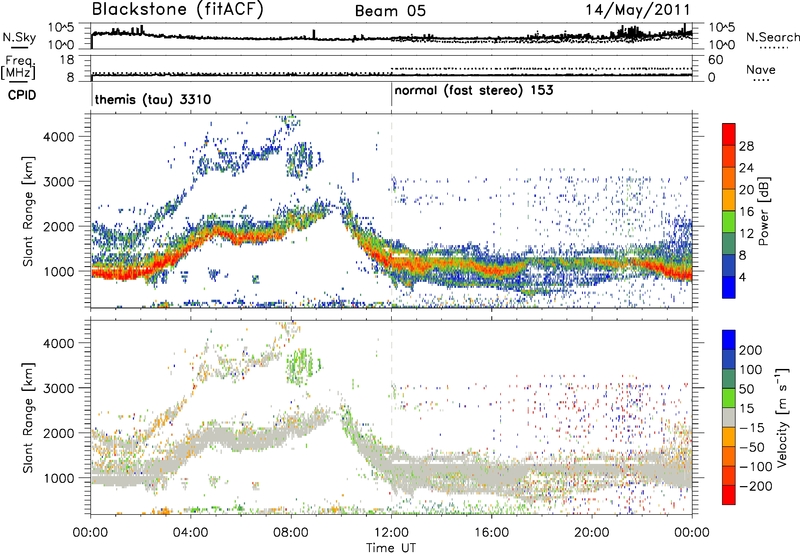Click the "12:00" time tick label
800x554 pixels.
click(x=391, y=533)
